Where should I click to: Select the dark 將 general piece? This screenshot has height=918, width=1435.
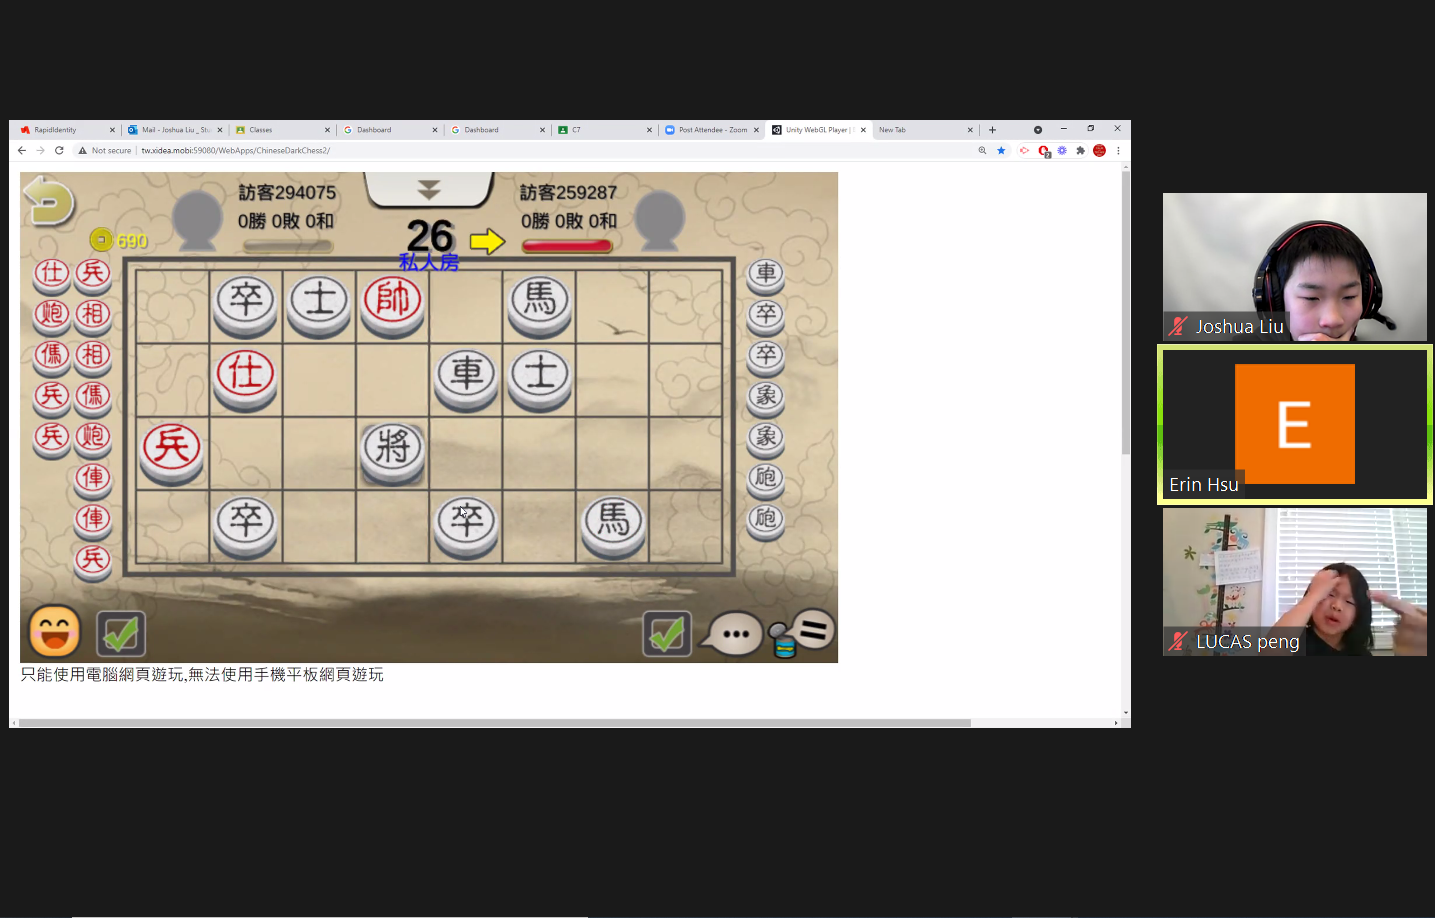click(393, 448)
